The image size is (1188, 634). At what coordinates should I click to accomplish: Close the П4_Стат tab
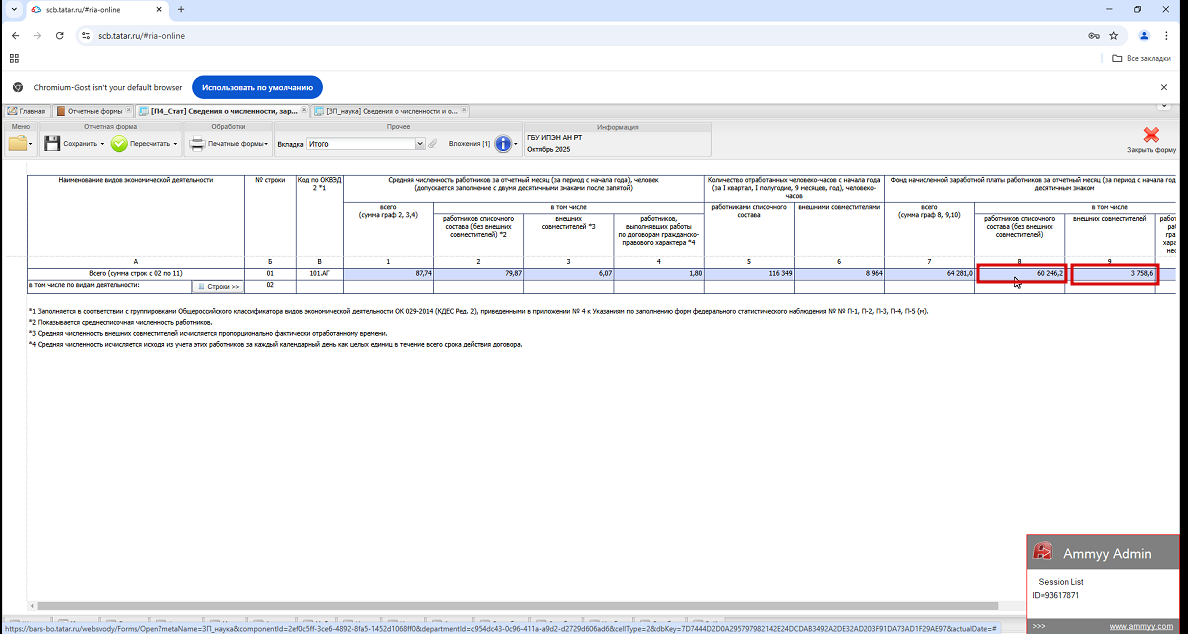click(305, 111)
